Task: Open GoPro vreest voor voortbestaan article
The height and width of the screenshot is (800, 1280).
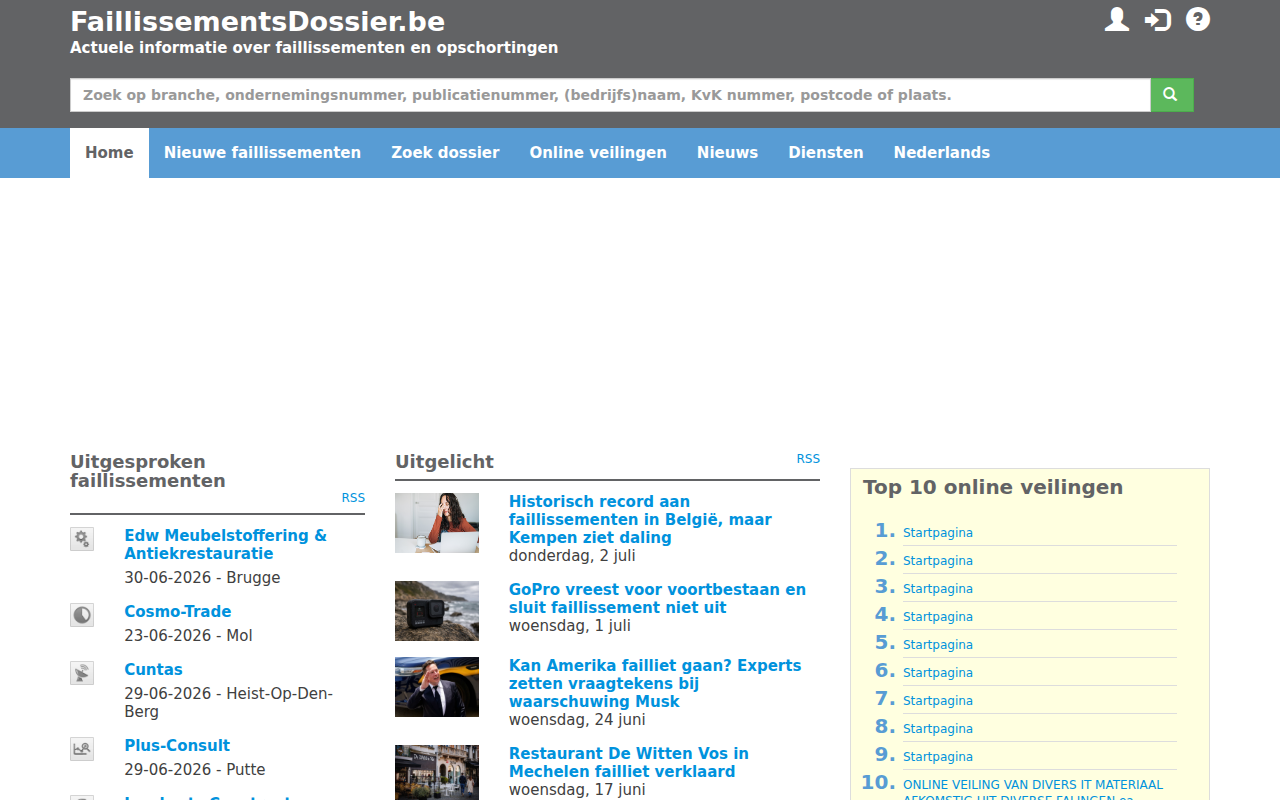Action: point(657,599)
